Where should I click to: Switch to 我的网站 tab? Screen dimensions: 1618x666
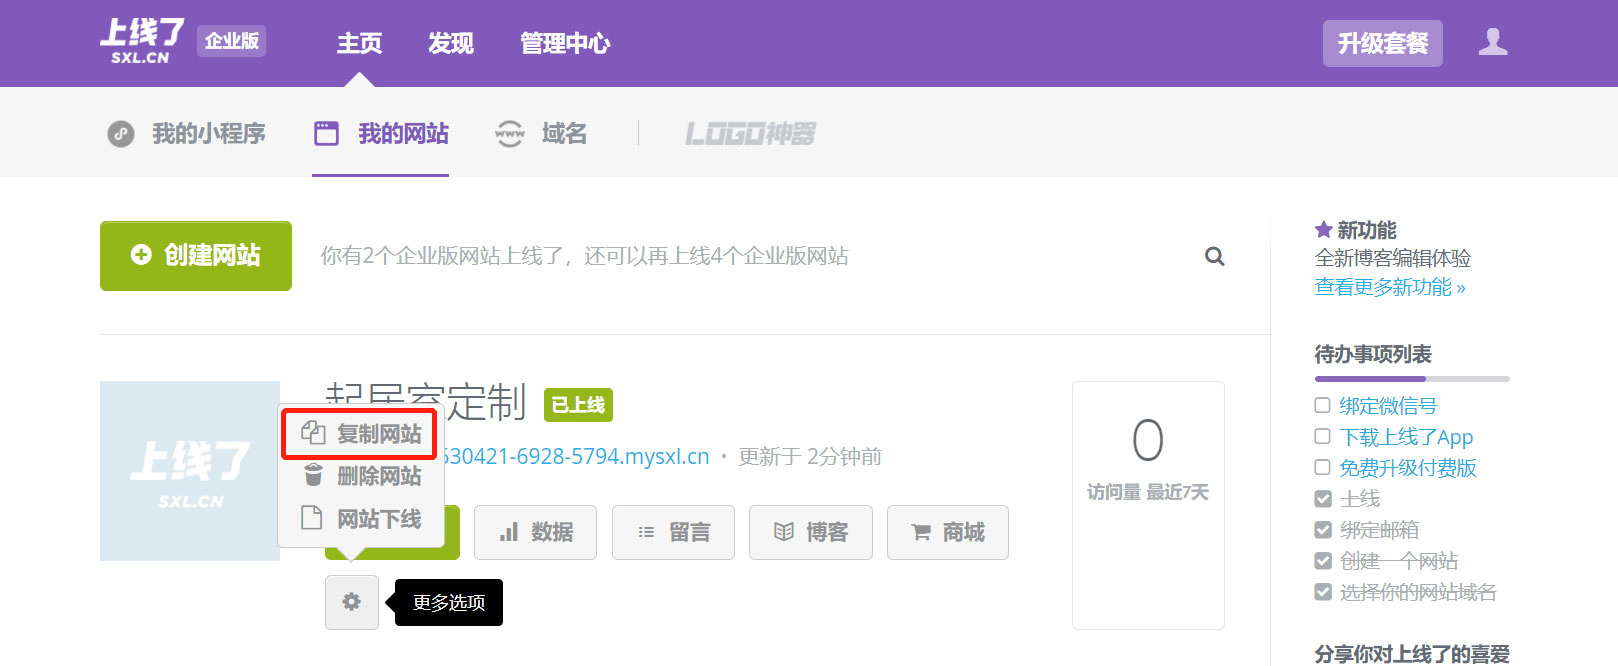pyautogui.click(x=381, y=133)
